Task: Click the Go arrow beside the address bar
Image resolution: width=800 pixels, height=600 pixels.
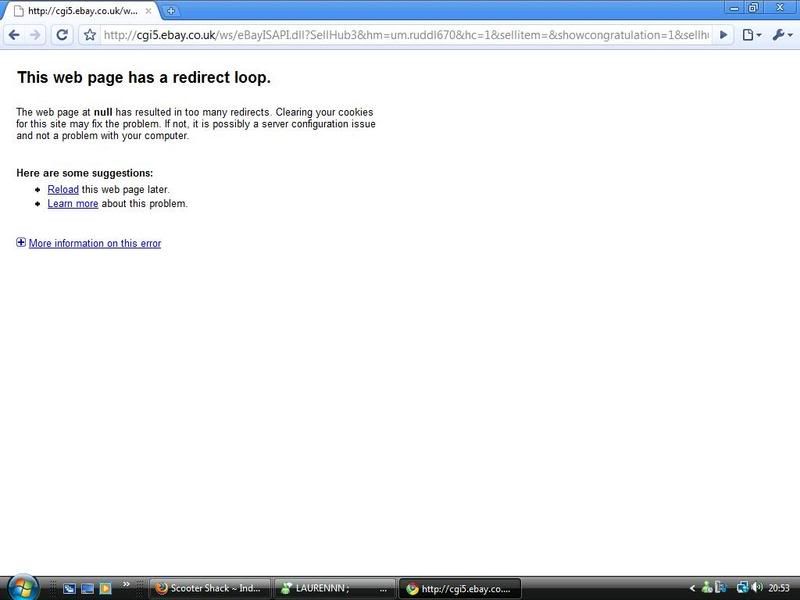Action: click(723, 35)
